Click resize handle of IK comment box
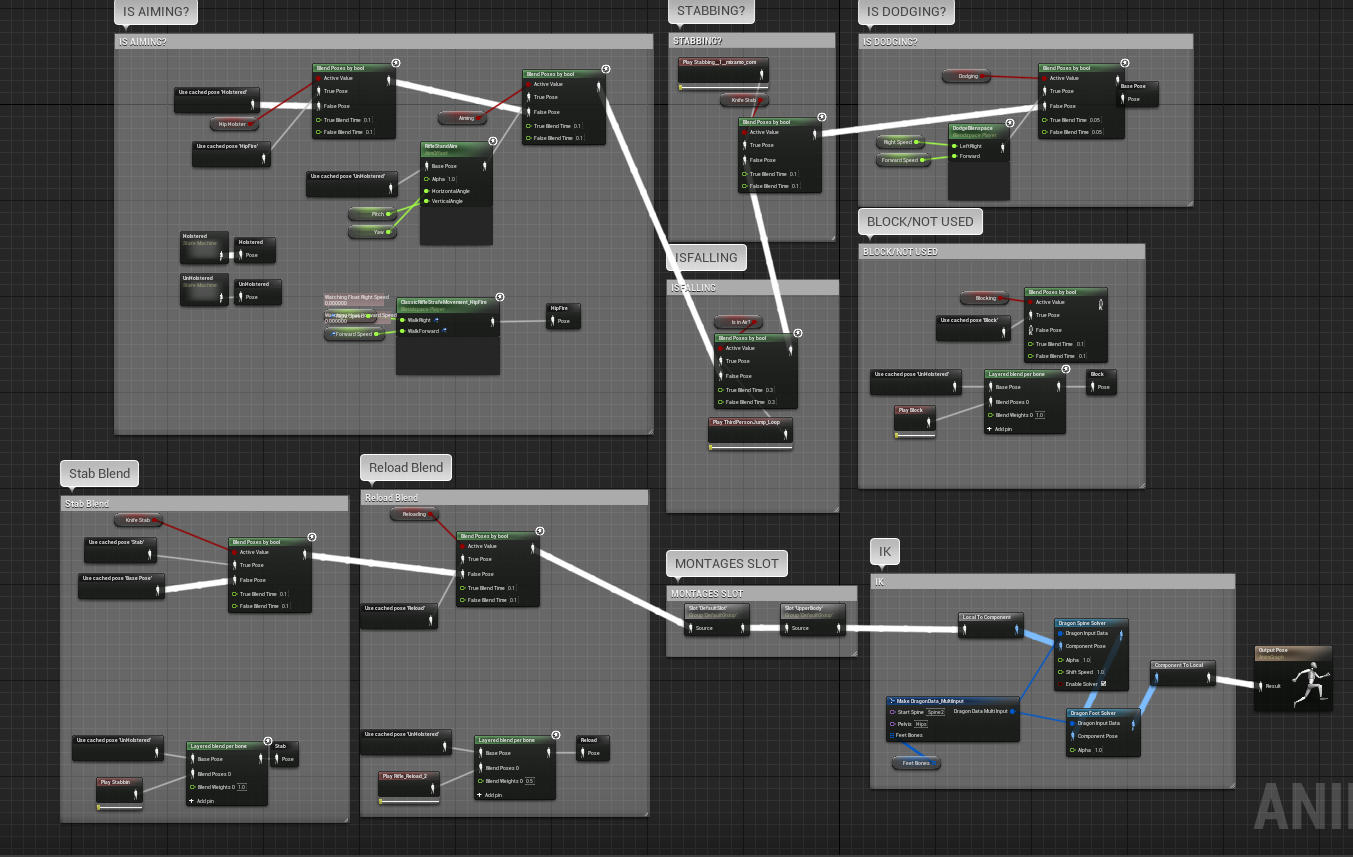Screen dimensions: 1353x857 (1230, 783)
